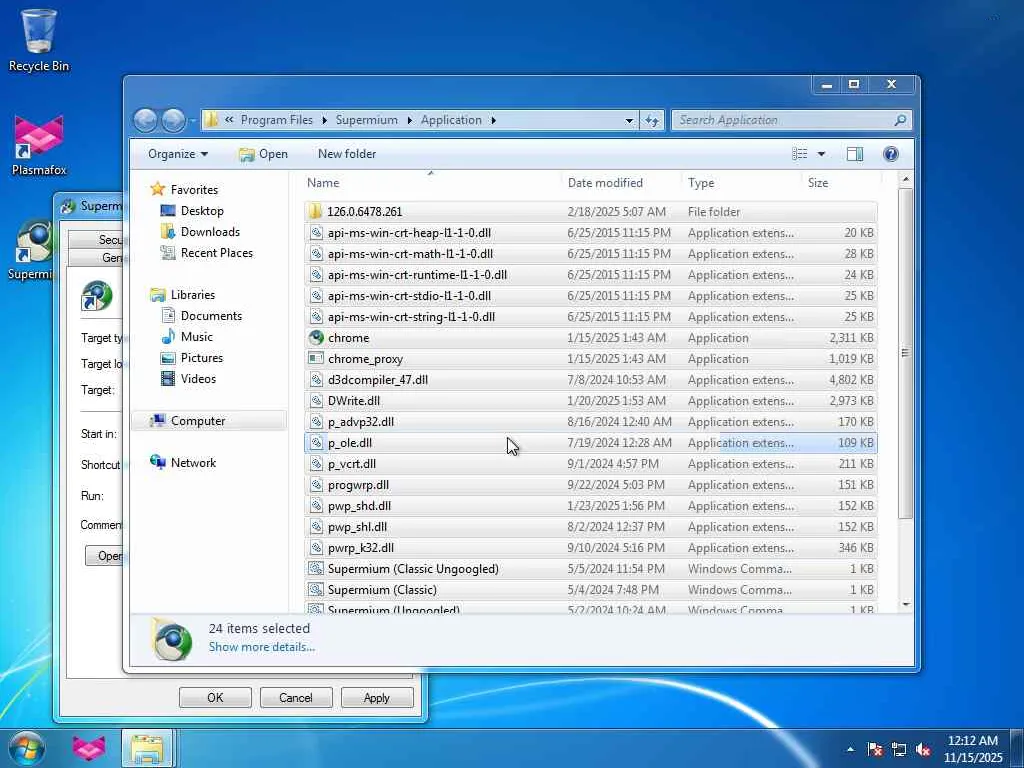Expand the Application breadcrumb arrow
The width and height of the screenshot is (1024, 768).
pyautogui.click(x=493, y=120)
